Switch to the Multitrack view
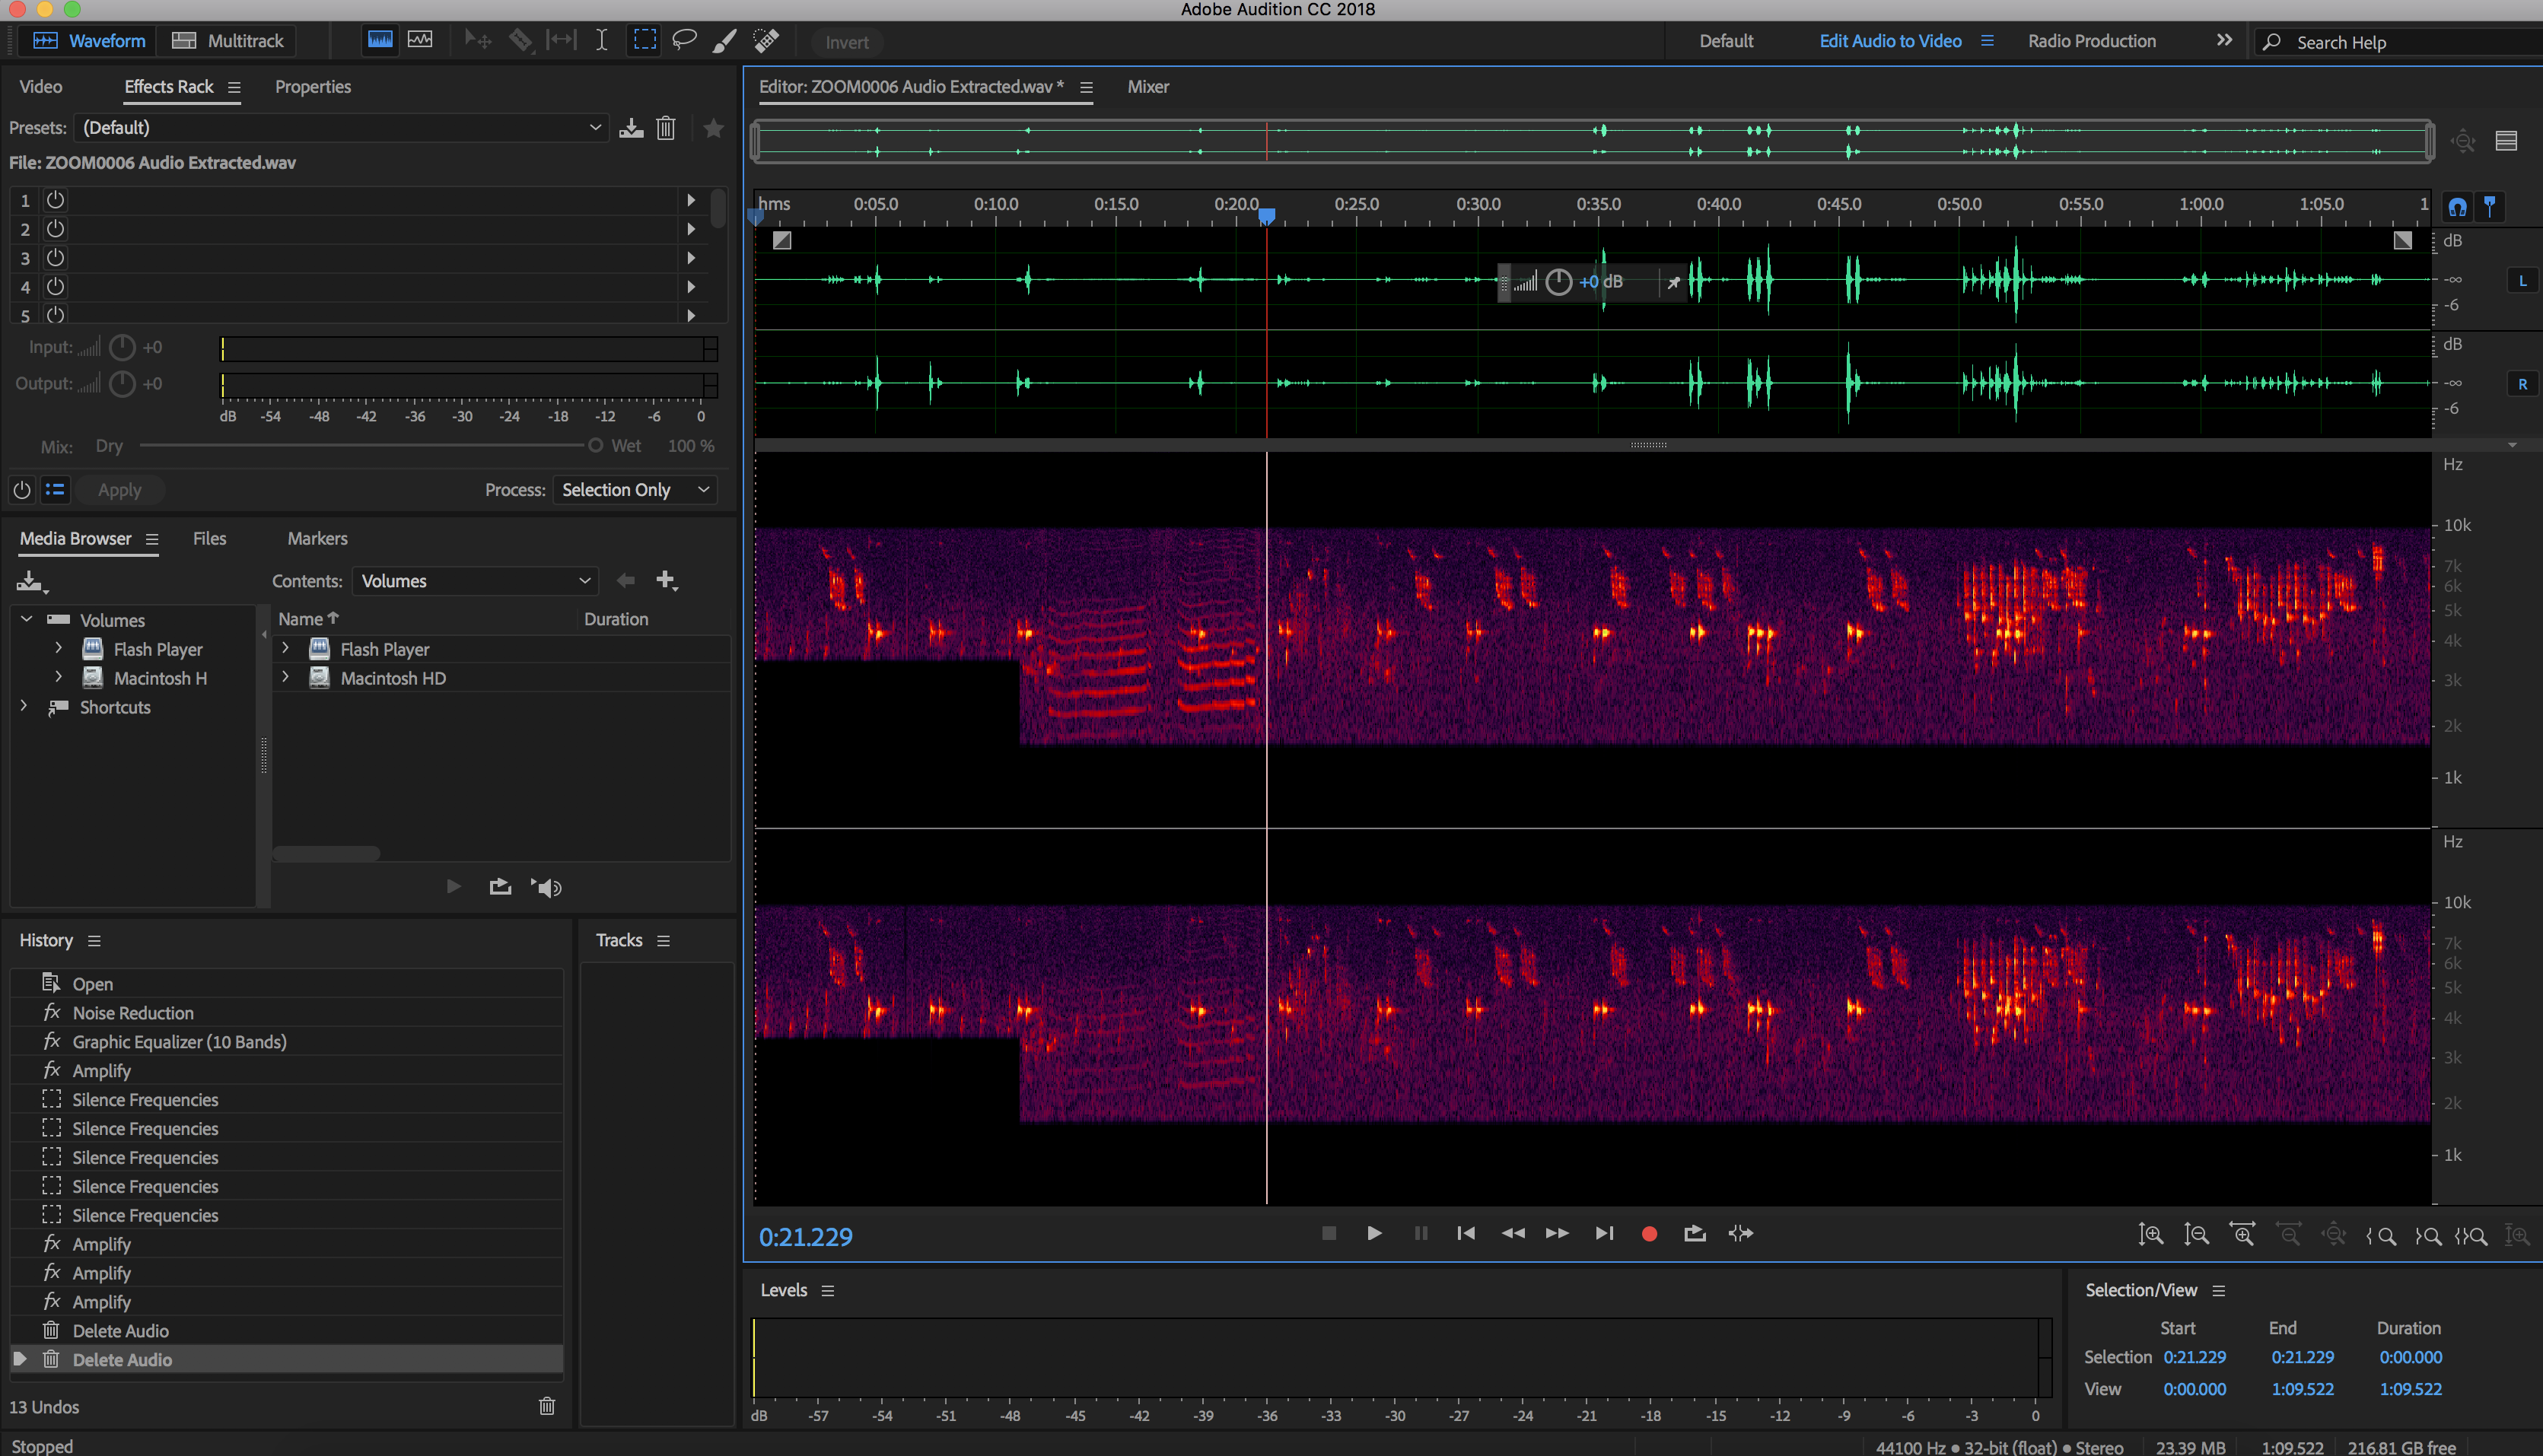2543x1456 pixels. [x=228, y=41]
